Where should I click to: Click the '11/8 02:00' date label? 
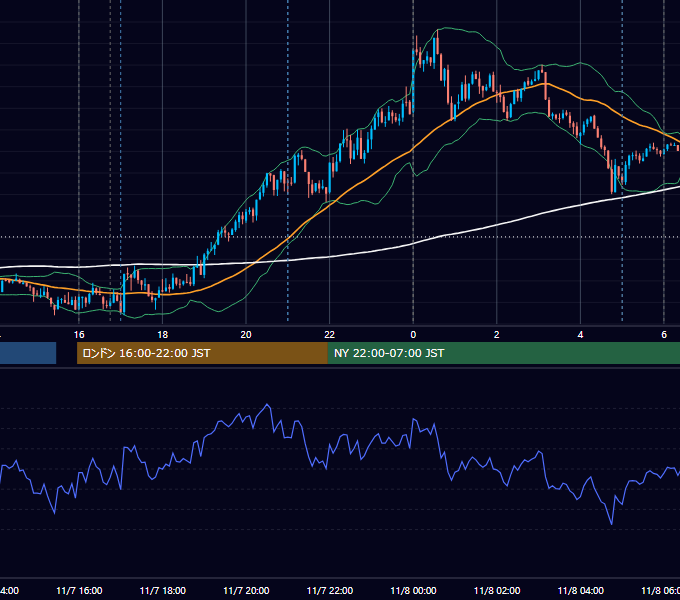(497, 591)
